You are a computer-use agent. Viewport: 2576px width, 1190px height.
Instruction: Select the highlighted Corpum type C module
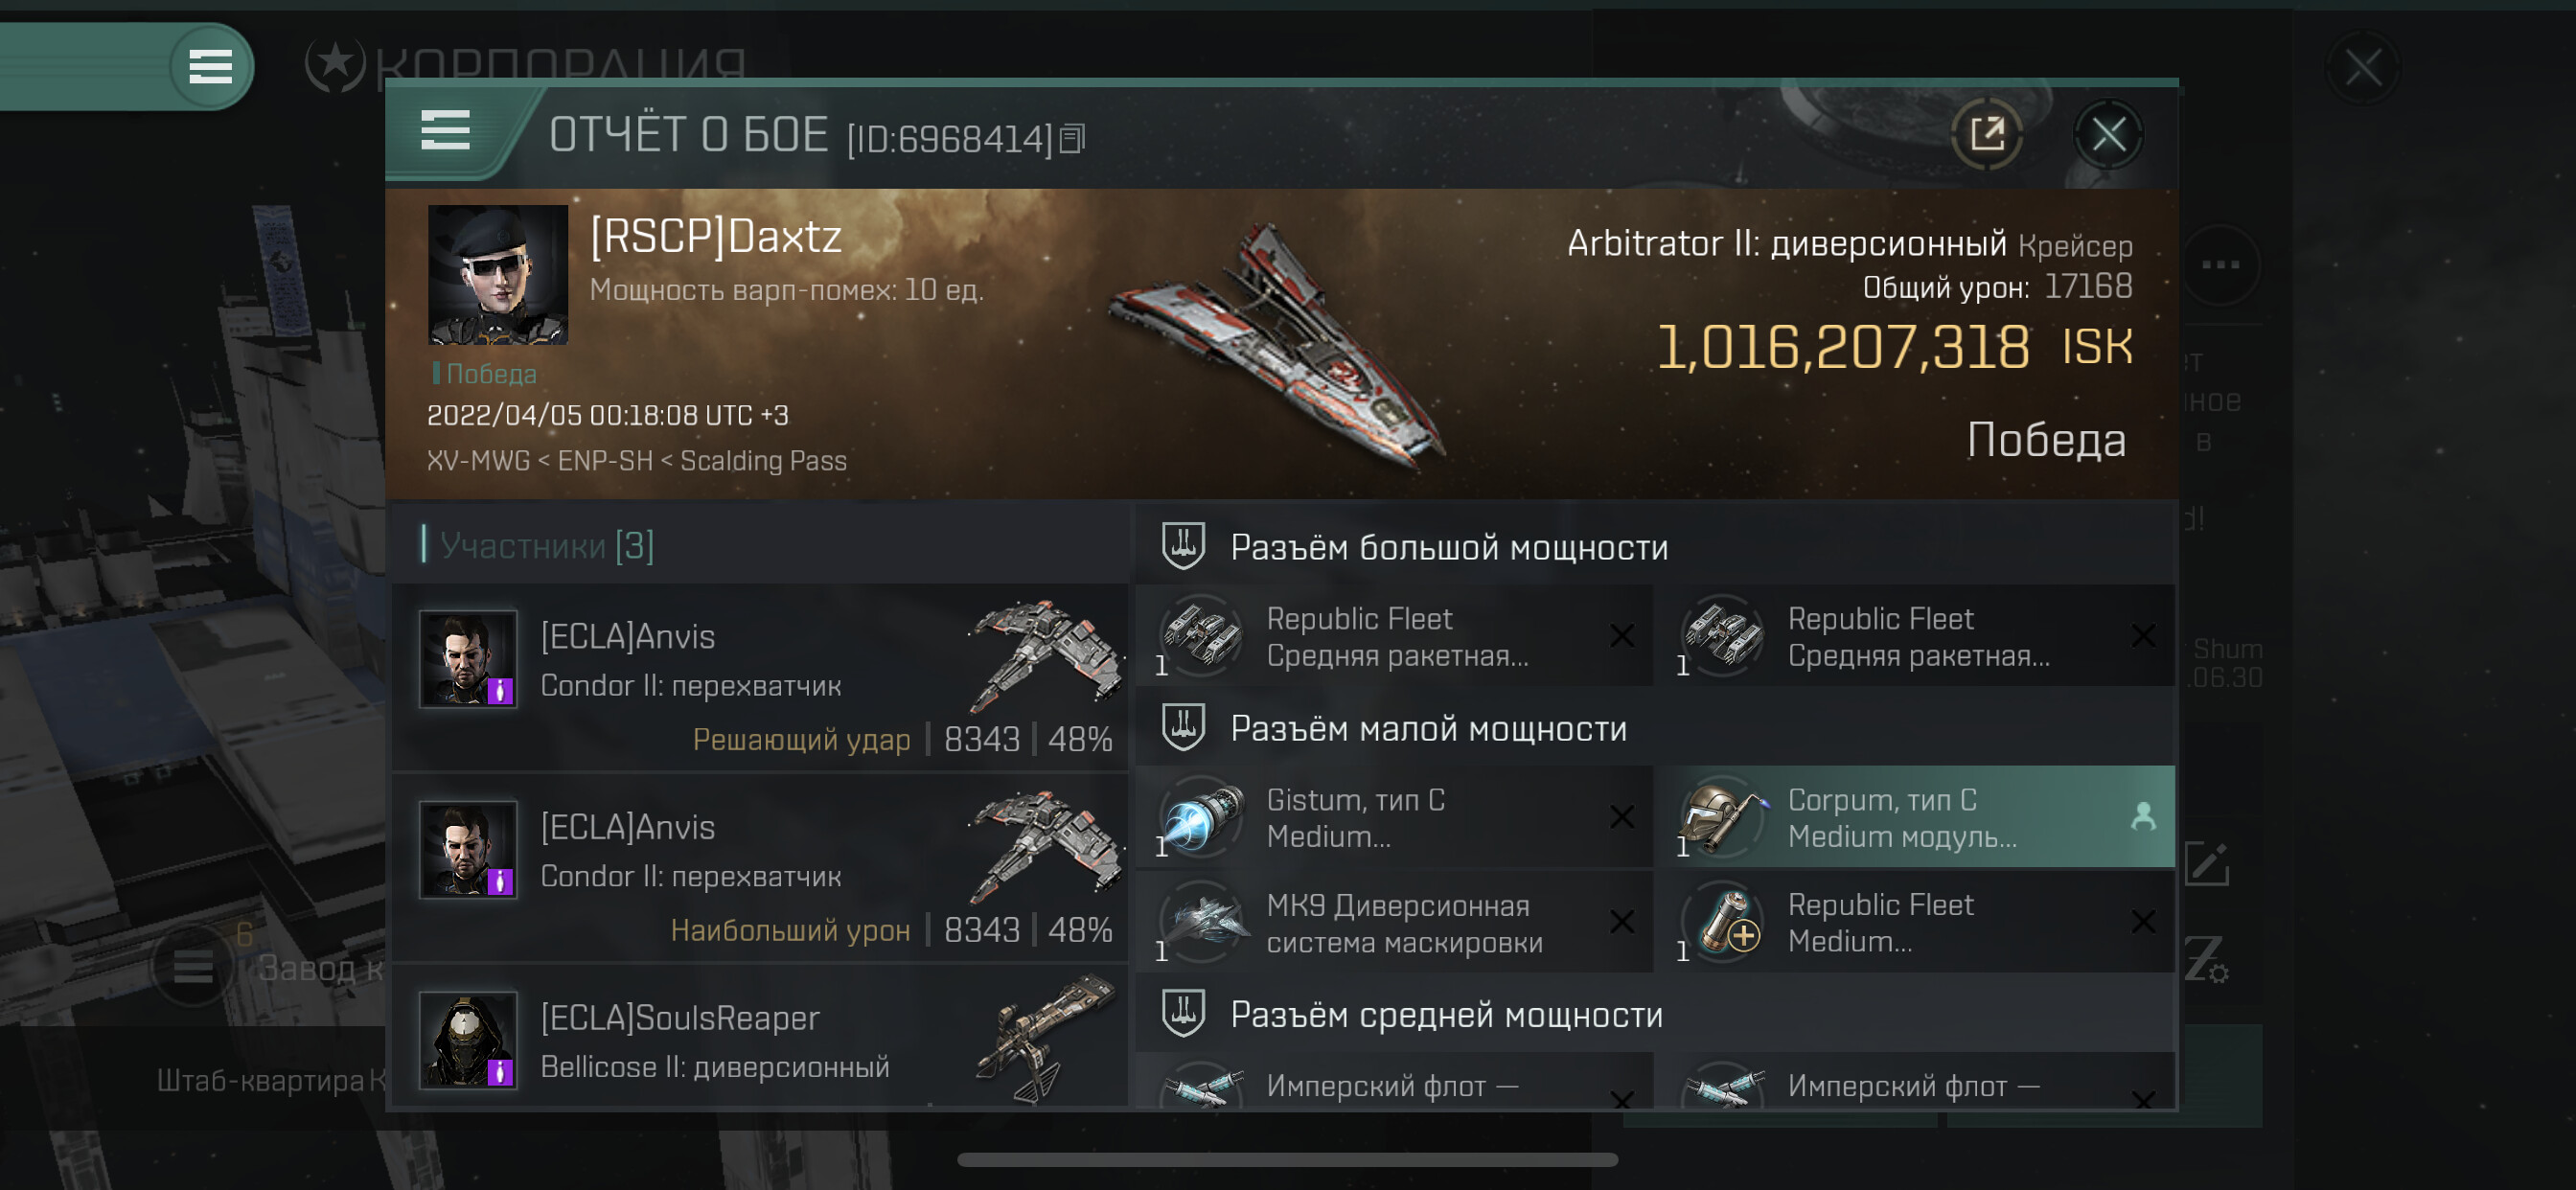point(1915,817)
